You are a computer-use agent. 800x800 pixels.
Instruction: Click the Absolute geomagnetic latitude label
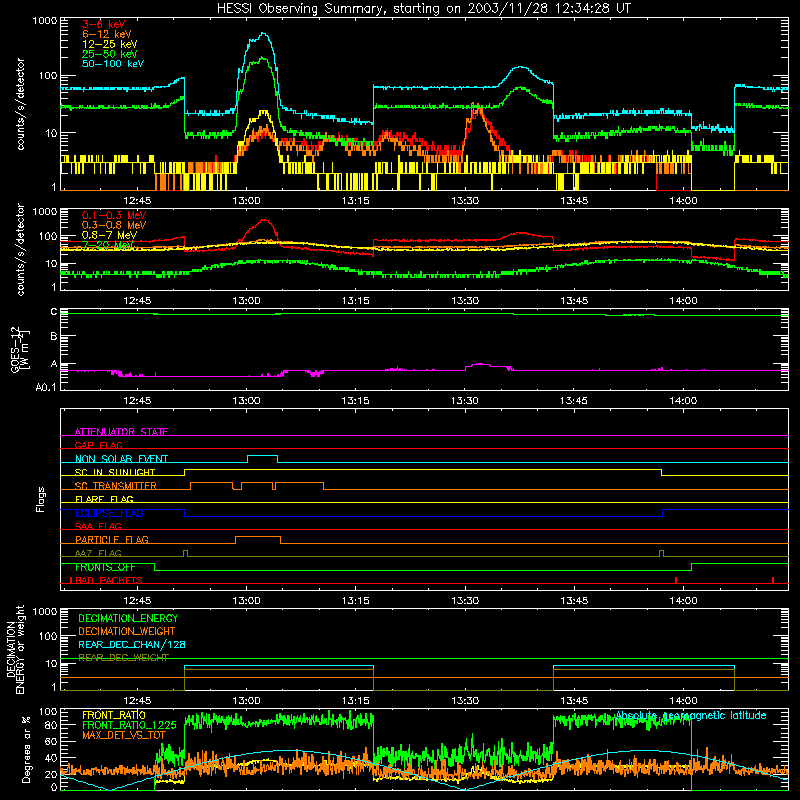[x=691, y=715]
